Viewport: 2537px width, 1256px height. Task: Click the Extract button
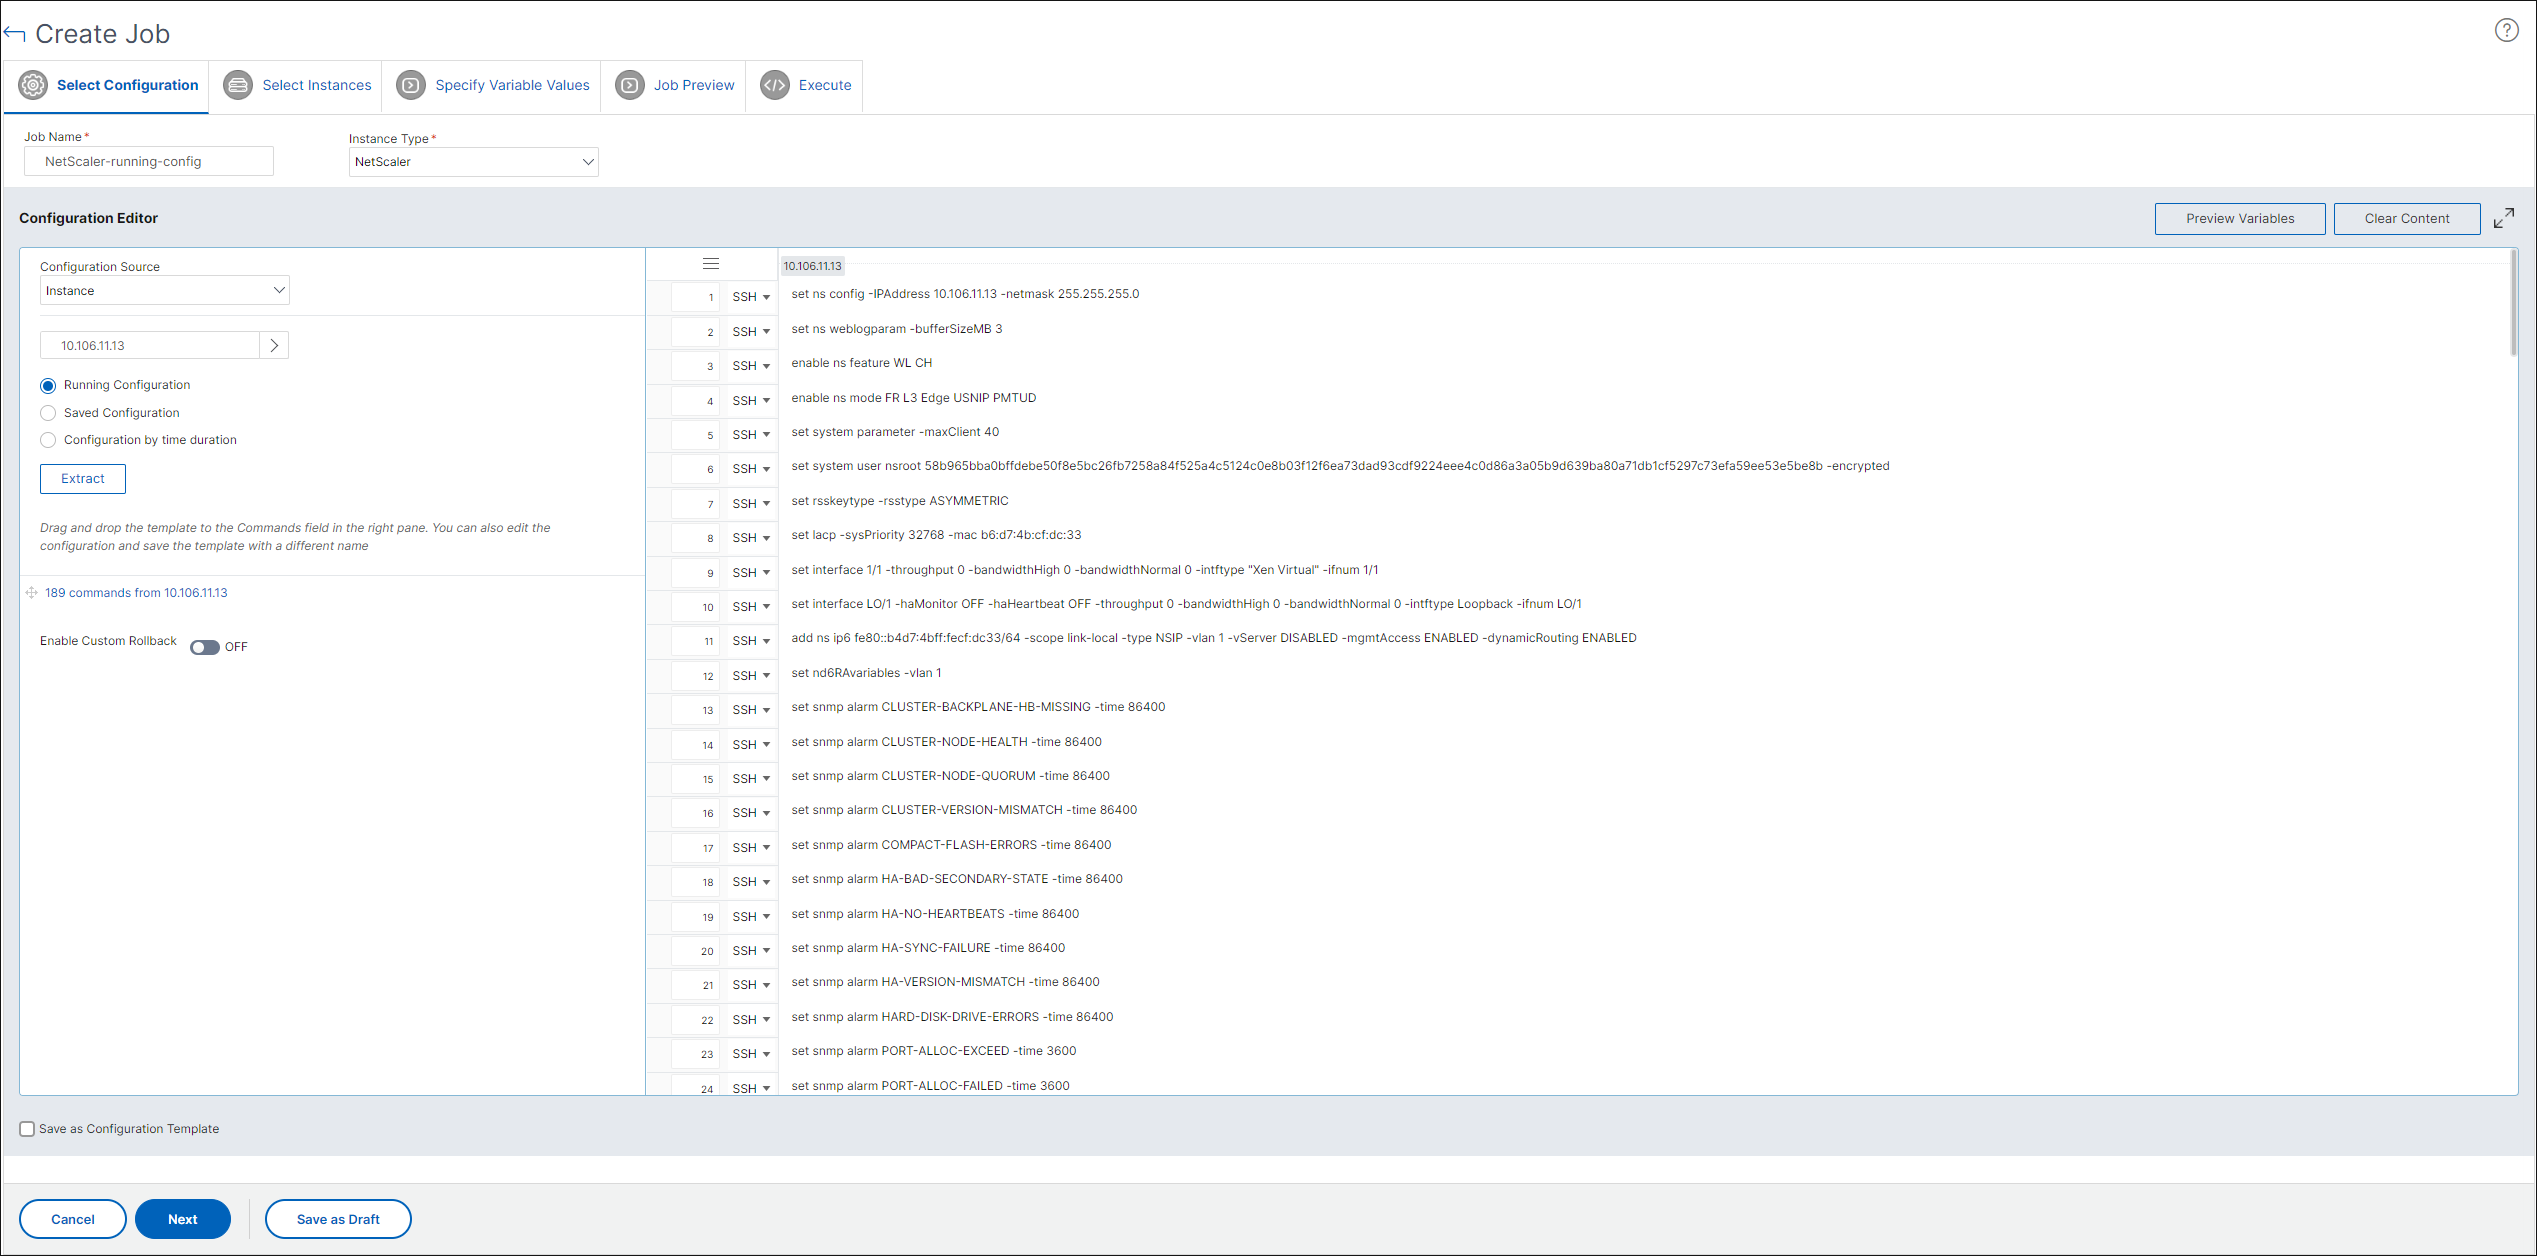tap(83, 479)
